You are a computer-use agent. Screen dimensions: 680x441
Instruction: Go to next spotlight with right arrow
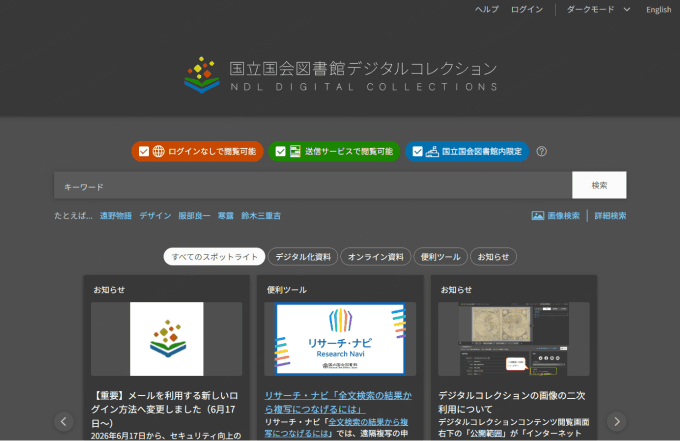coord(617,421)
